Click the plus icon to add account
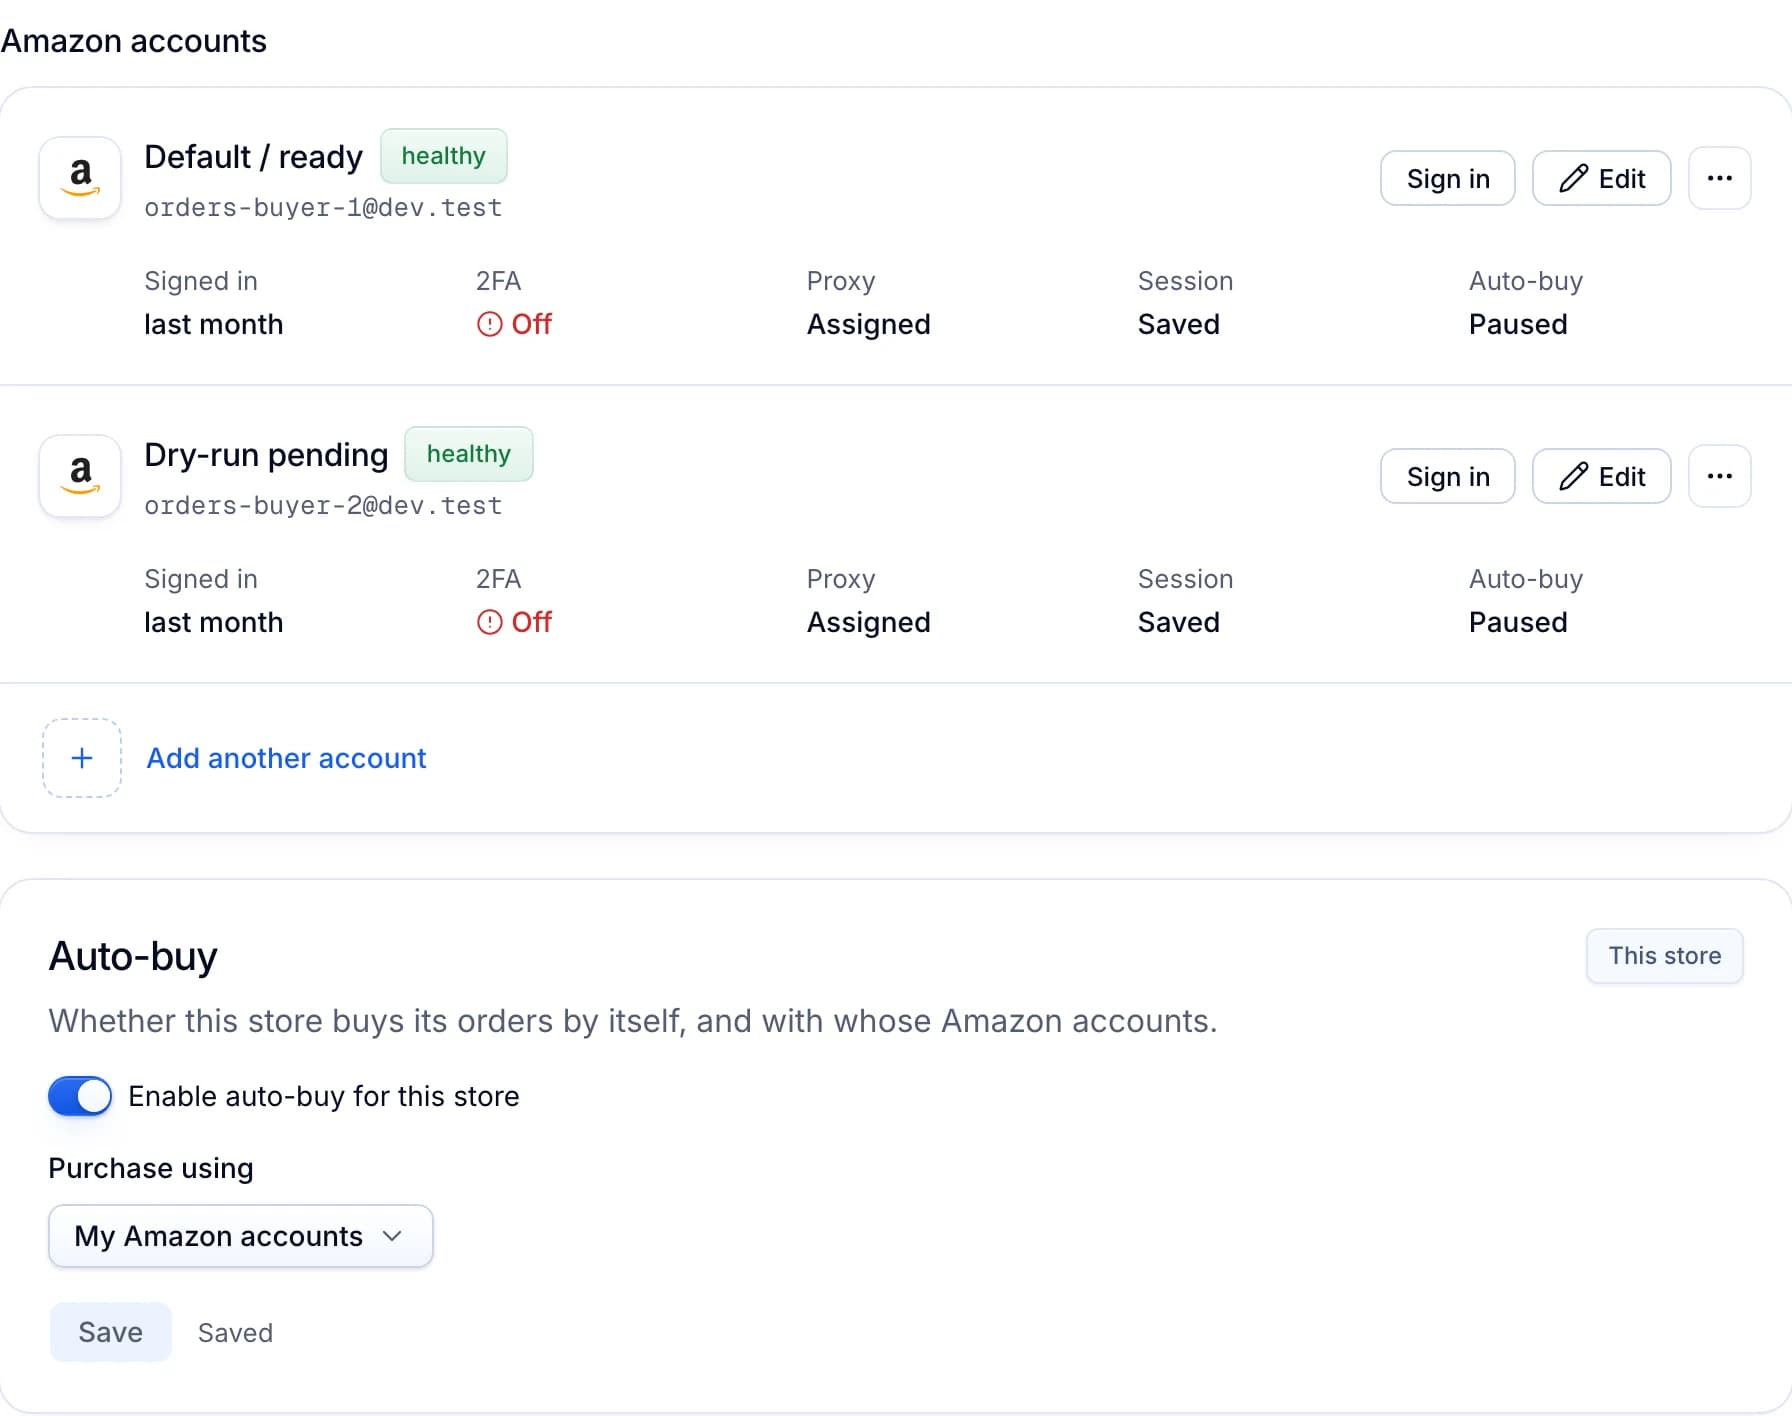1792x1416 pixels. (82, 758)
